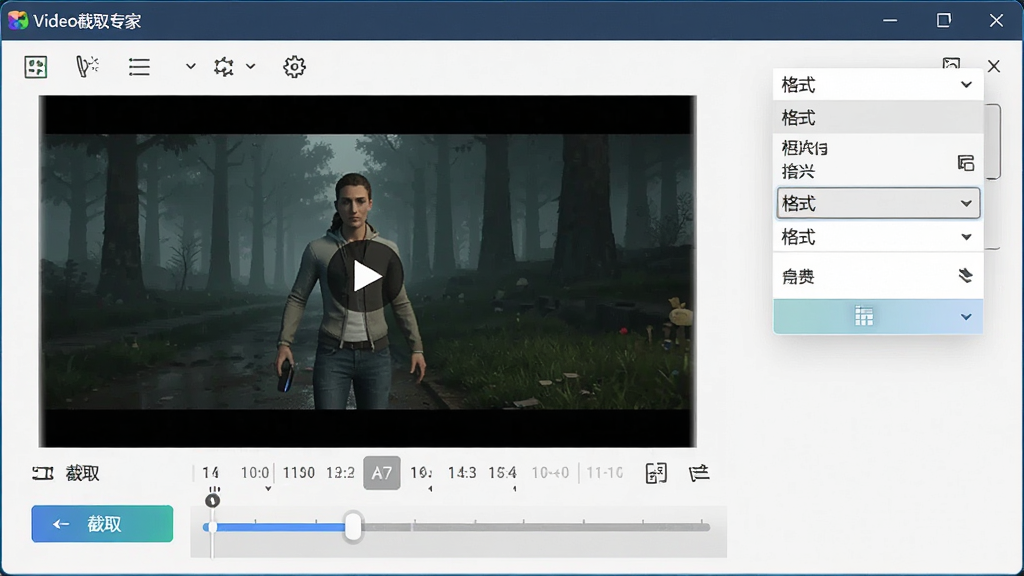
Task: Play the forest video preview
Action: click(x=365, y=276)
